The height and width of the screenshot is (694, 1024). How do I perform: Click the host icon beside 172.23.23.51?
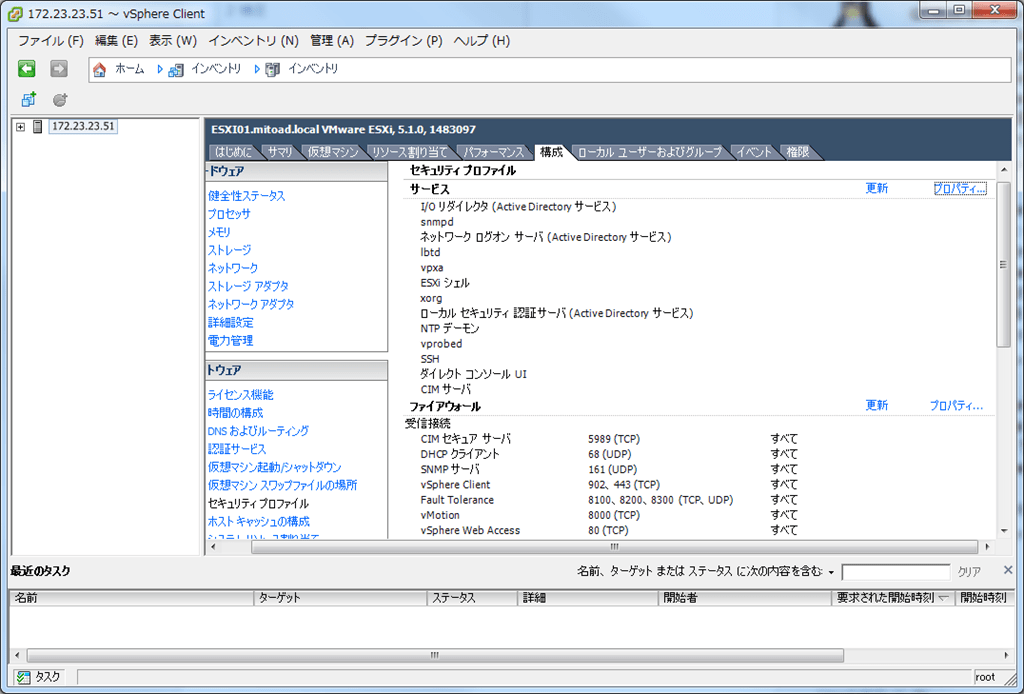pyautogui.click(x=38, y=127)
